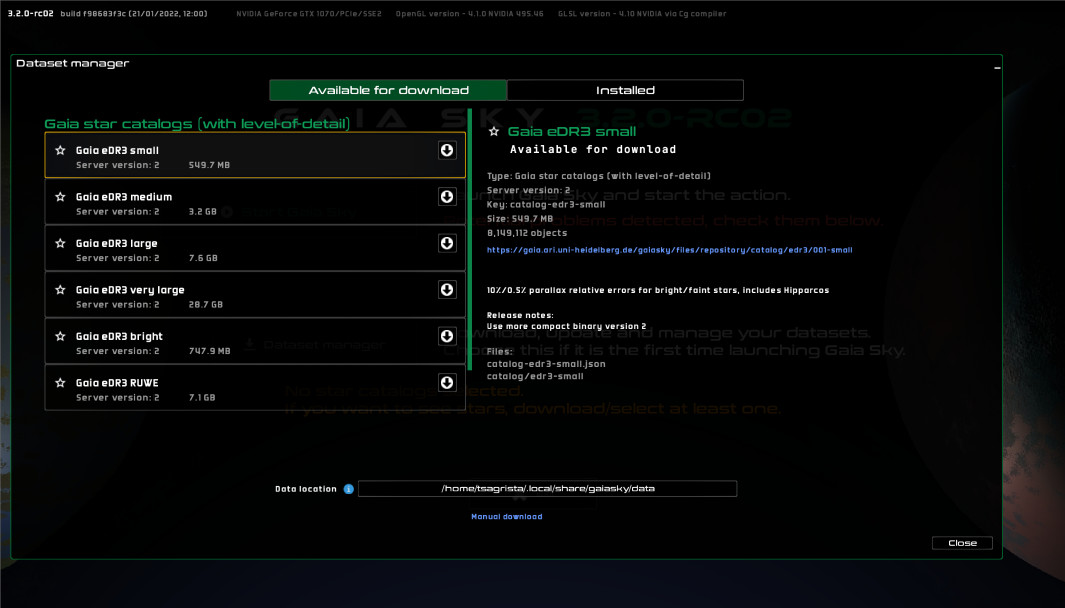
Task: Download the Gaia eDR3 bright catalog
Action: click(x=446, y=336)
